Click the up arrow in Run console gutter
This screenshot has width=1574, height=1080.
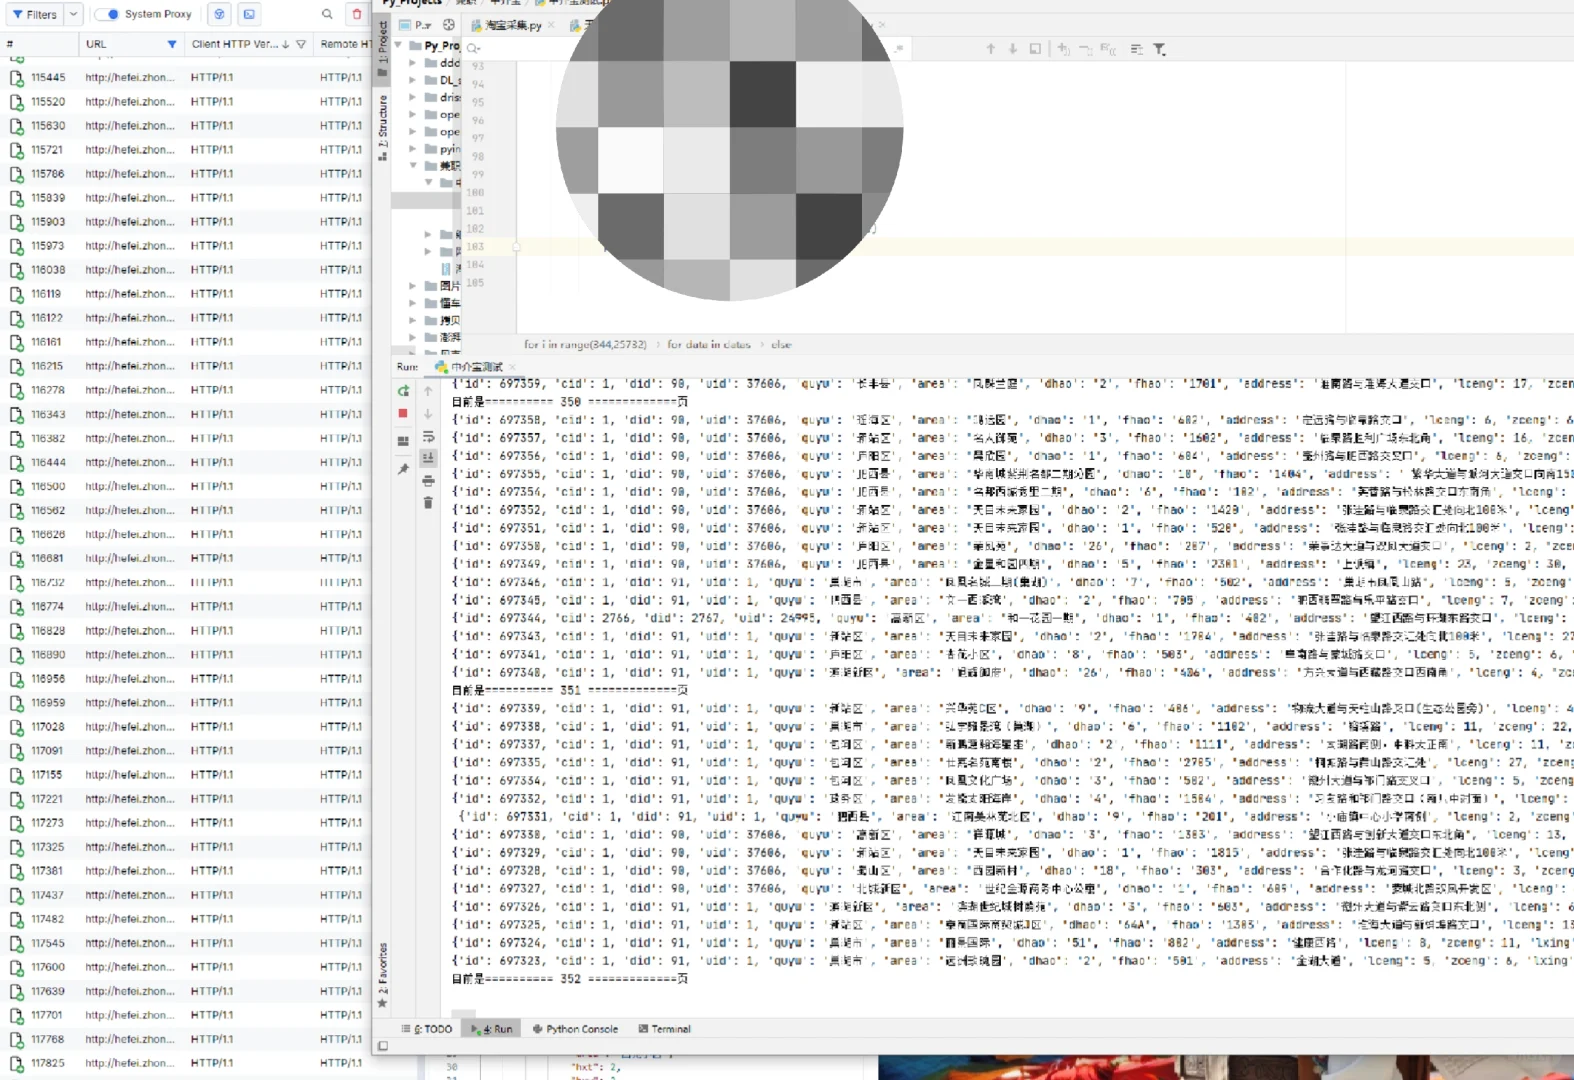(x=428, y=391)
